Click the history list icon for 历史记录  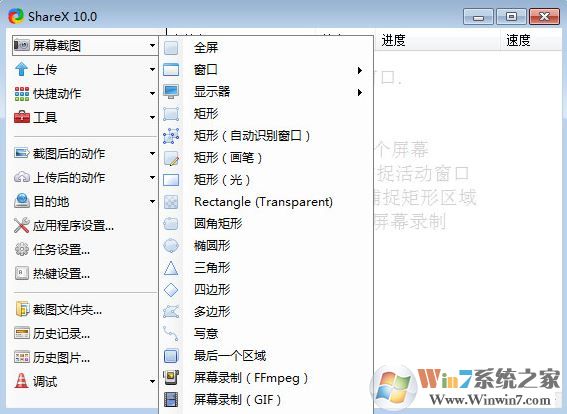coord(22,333)
